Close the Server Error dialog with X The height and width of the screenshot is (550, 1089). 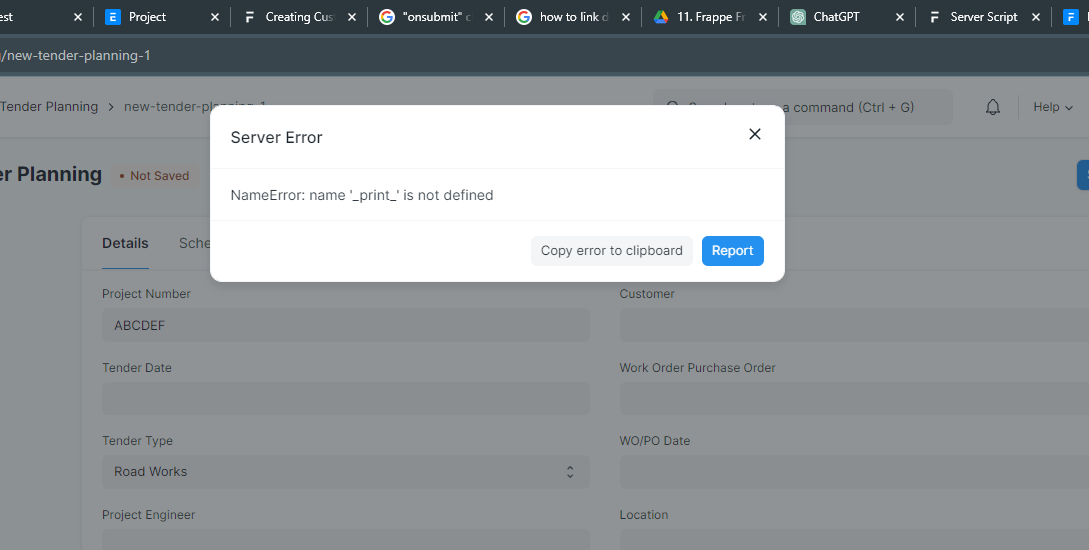click(755, 134)
